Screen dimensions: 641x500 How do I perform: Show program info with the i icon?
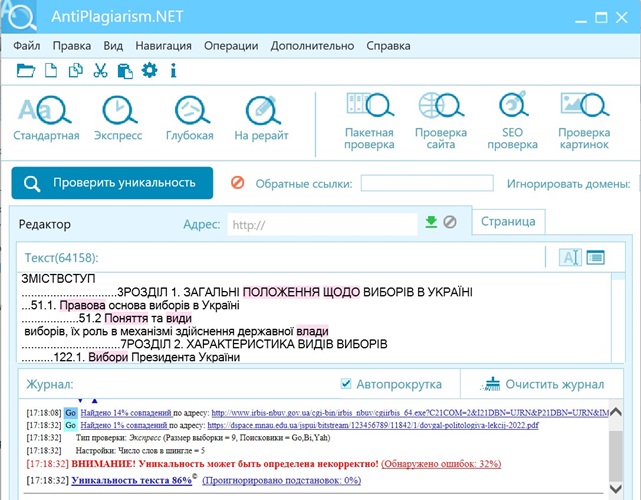click(173, 70)
